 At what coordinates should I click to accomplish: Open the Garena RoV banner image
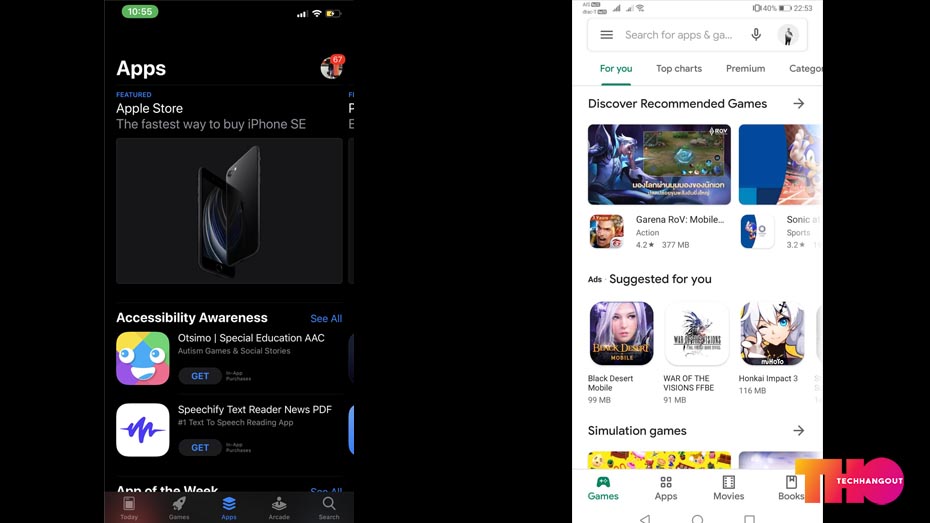click(x=659, y=164)
